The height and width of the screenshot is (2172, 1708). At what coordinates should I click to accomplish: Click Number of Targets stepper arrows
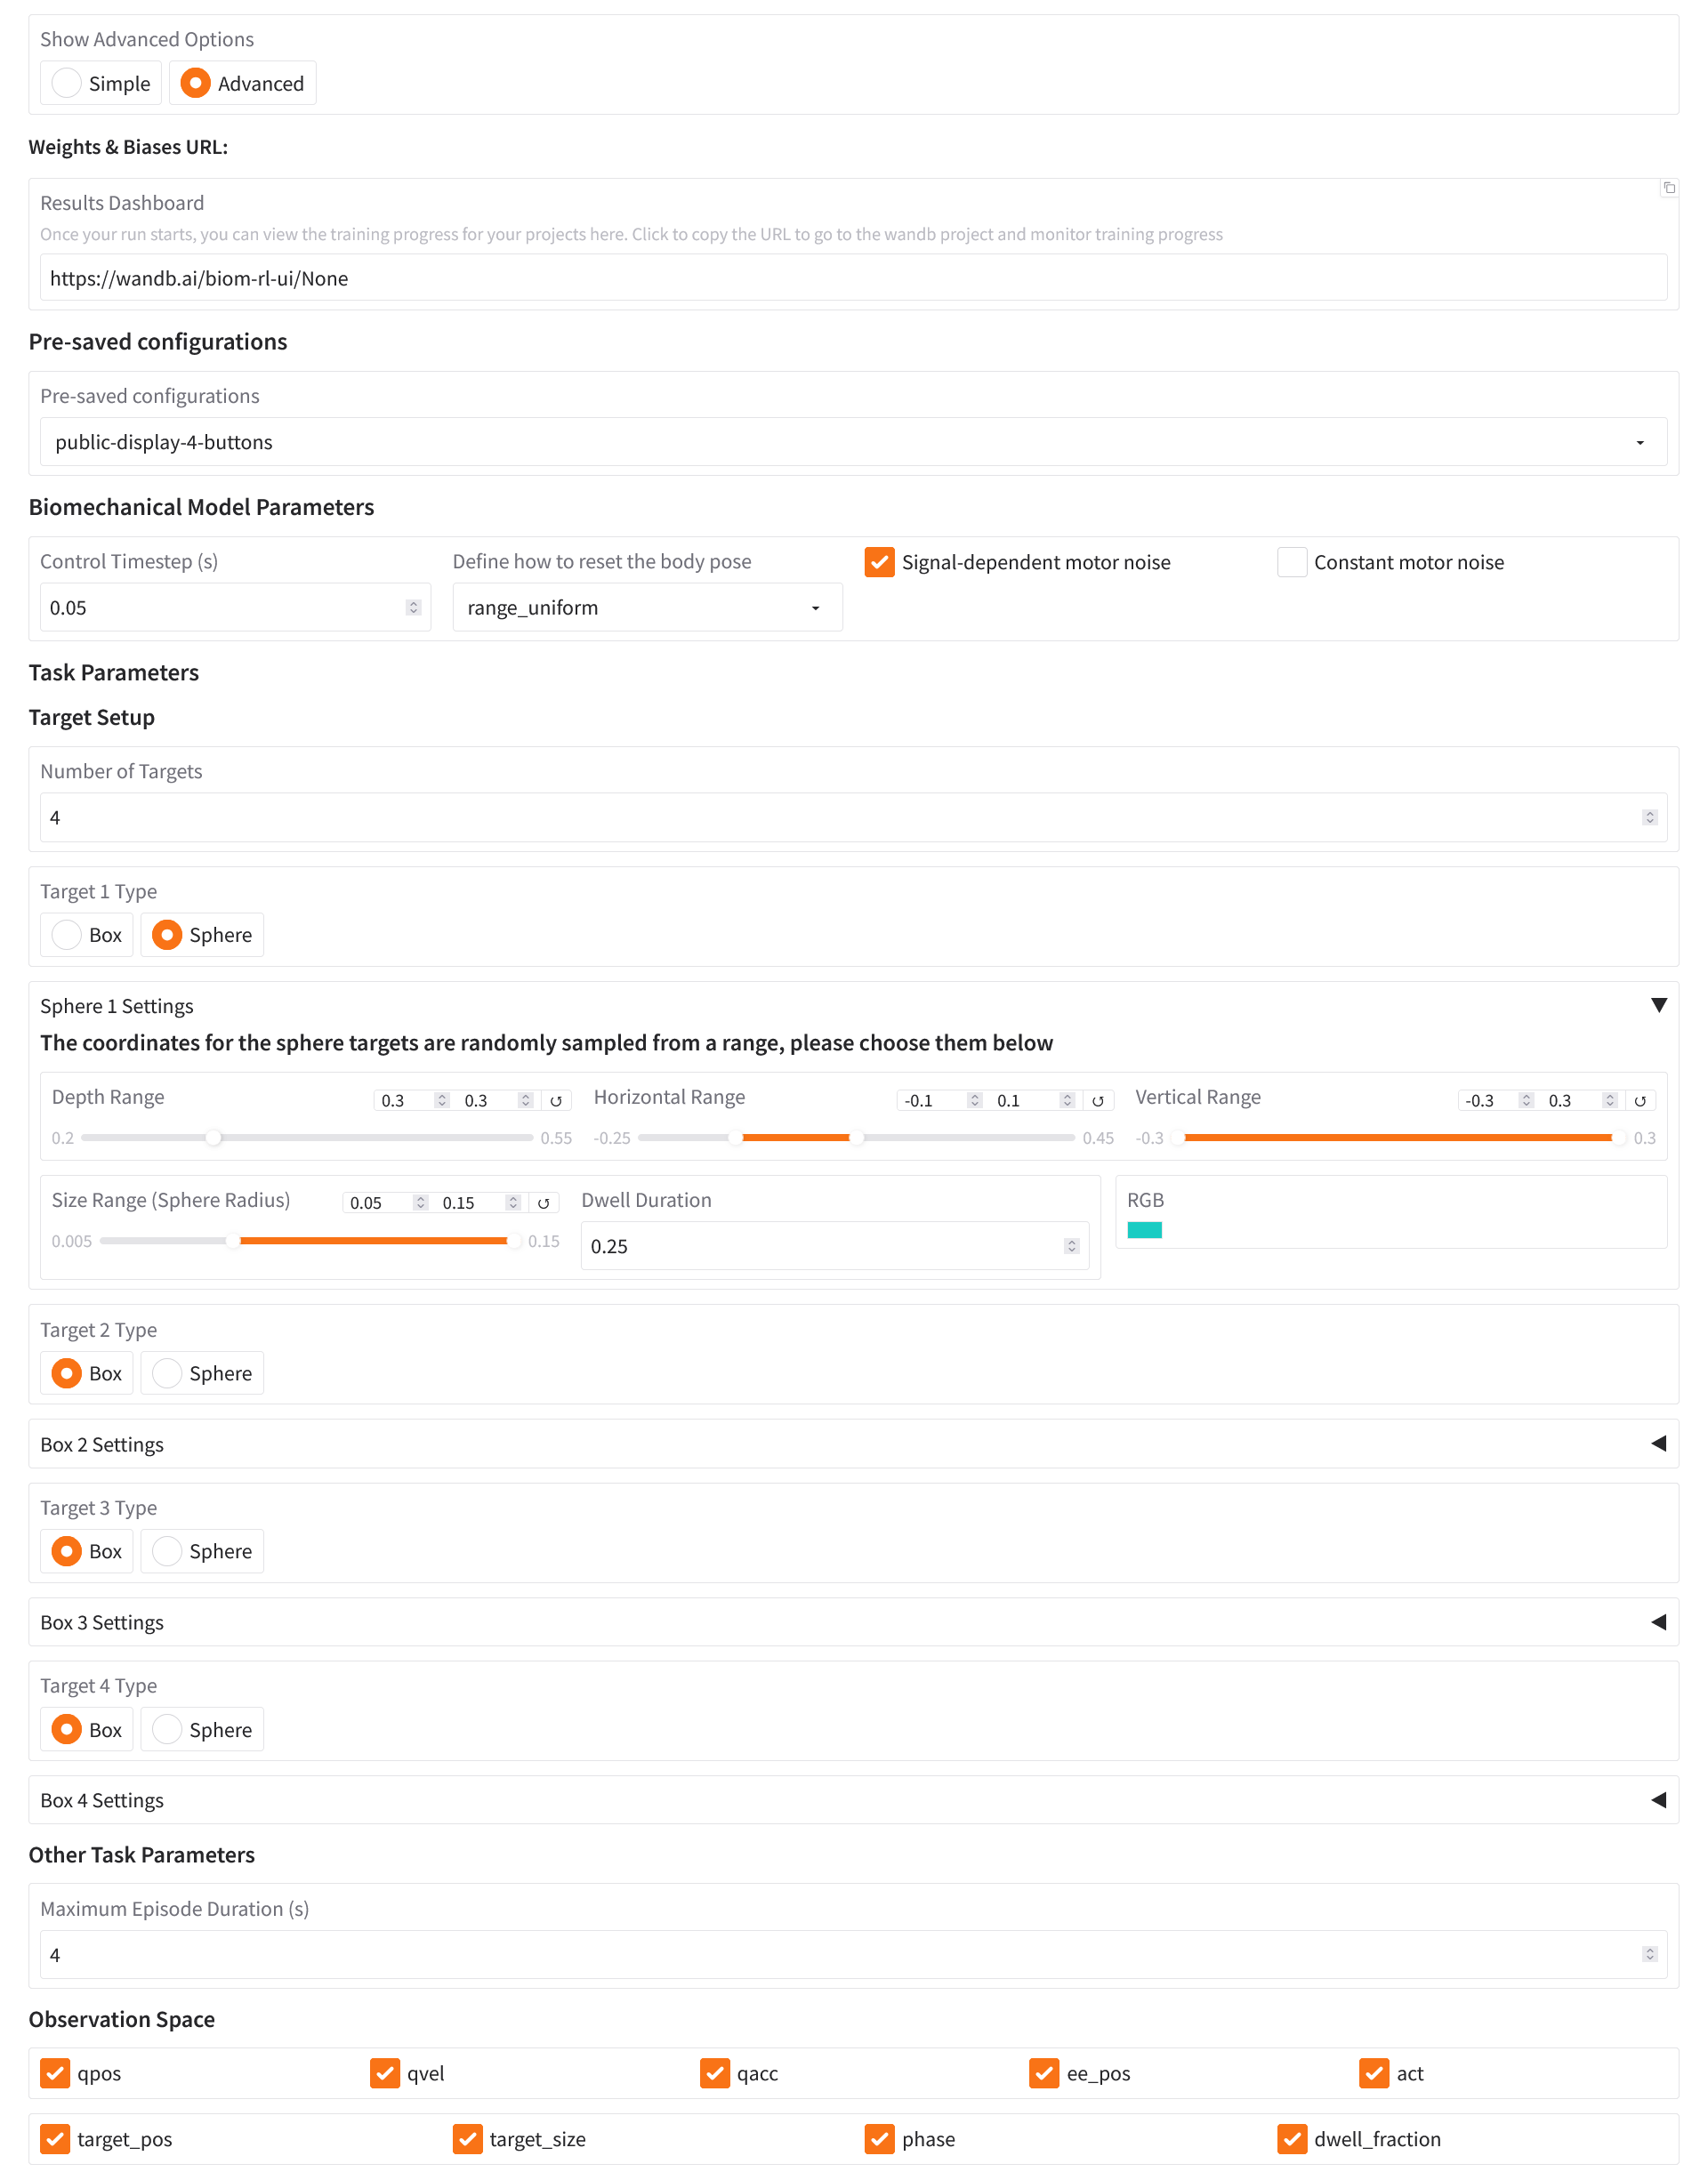1649,818
